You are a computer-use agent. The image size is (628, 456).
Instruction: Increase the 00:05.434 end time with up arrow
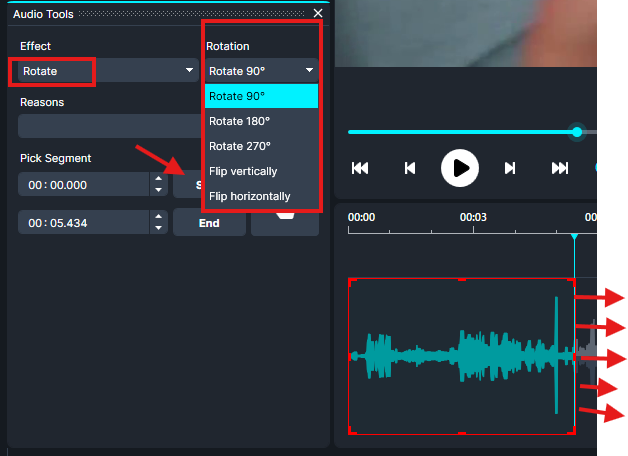[157, 217]
